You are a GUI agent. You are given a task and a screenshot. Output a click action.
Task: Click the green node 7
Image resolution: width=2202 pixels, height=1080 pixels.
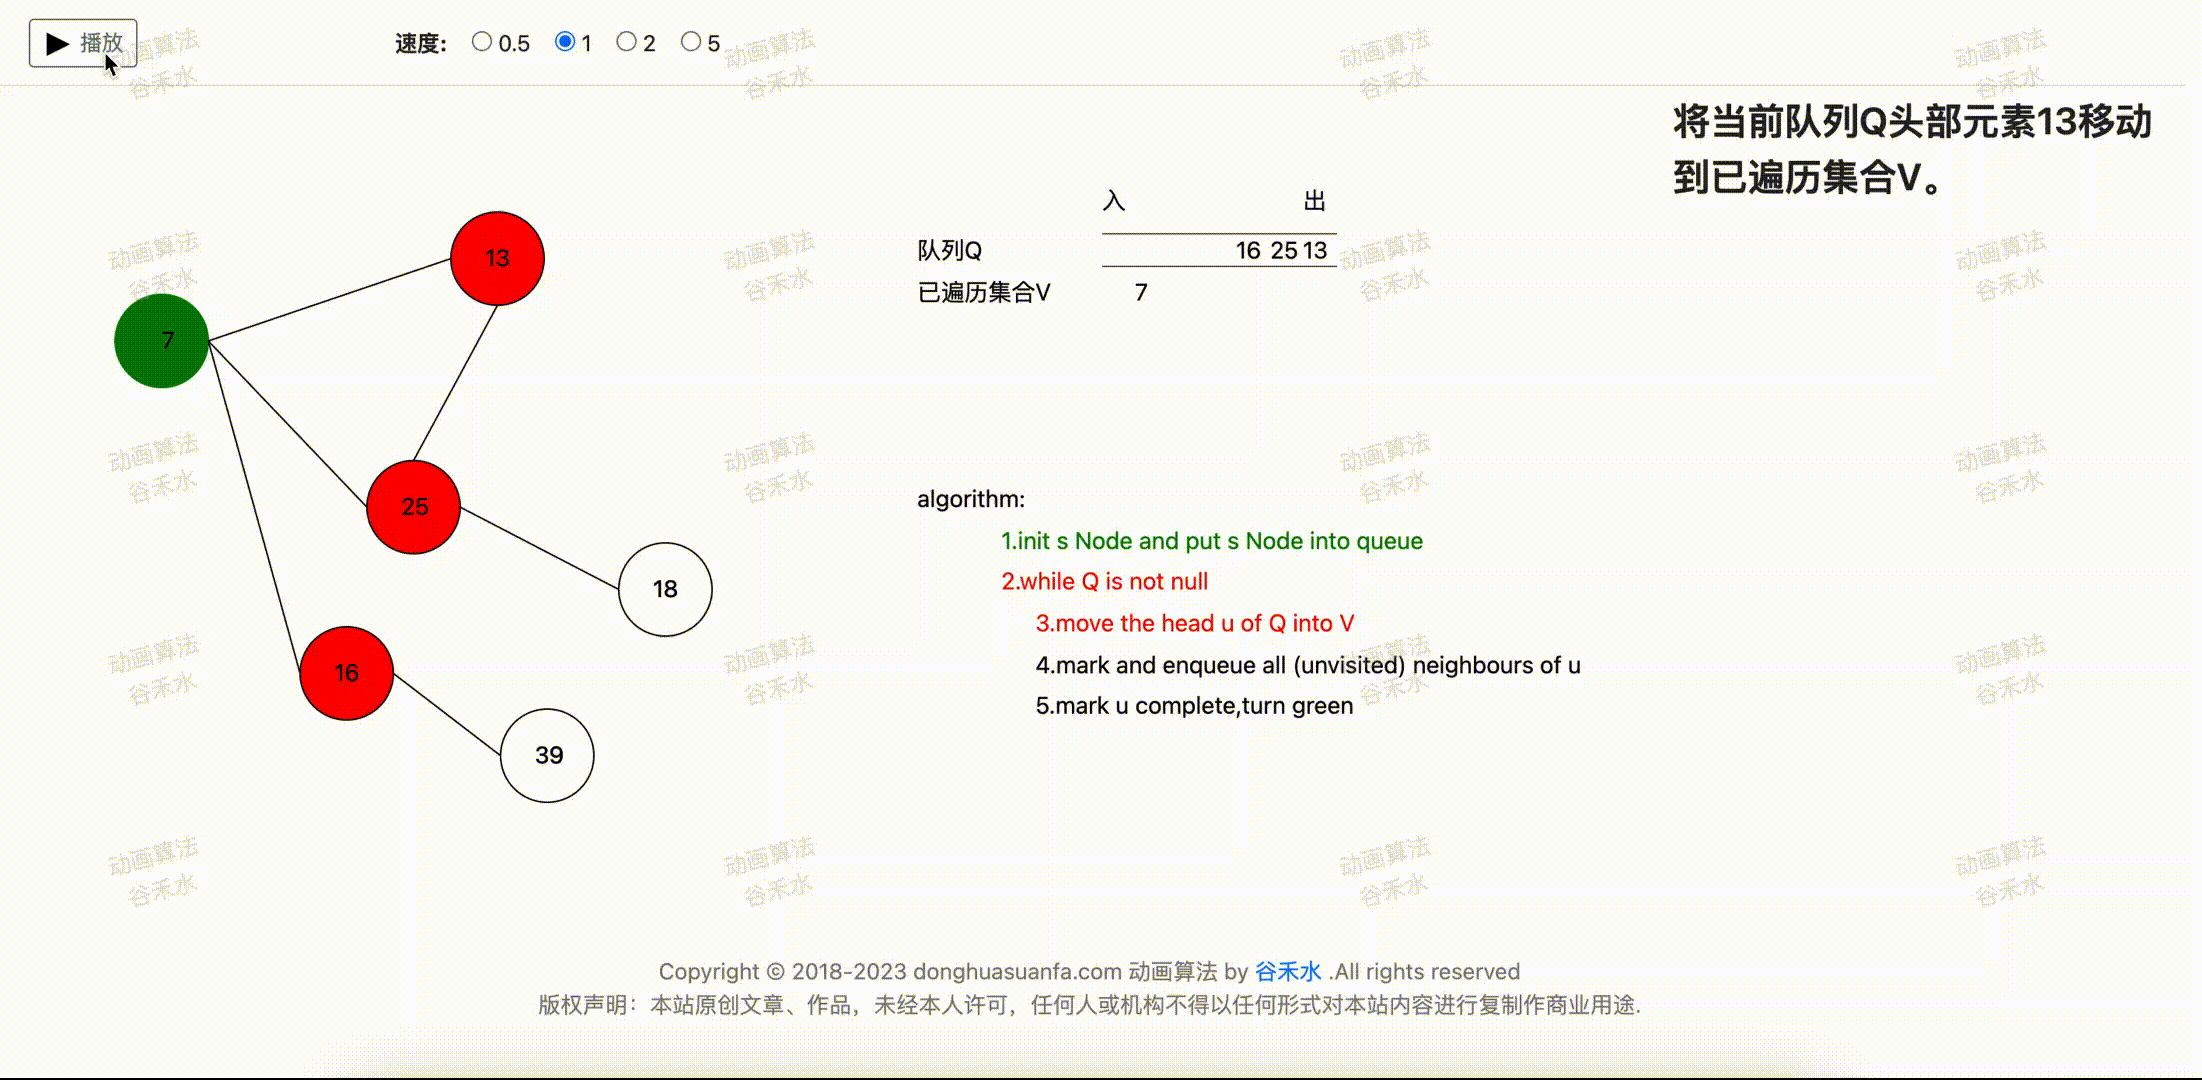pos(161,341)
